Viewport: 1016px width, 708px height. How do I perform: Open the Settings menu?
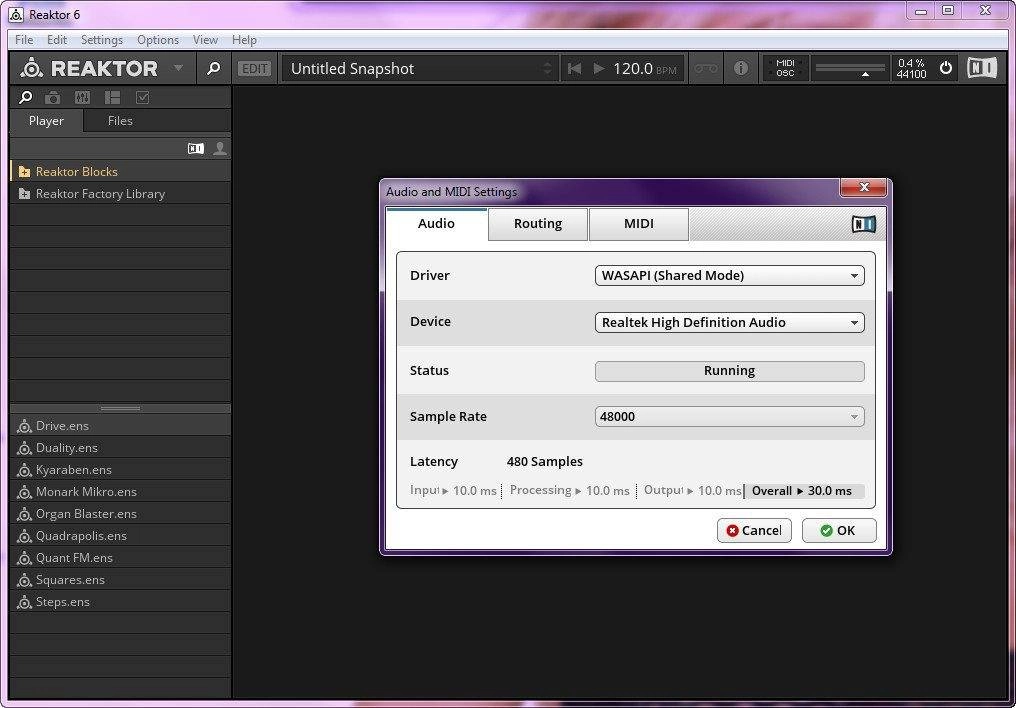tap(102, 40)
